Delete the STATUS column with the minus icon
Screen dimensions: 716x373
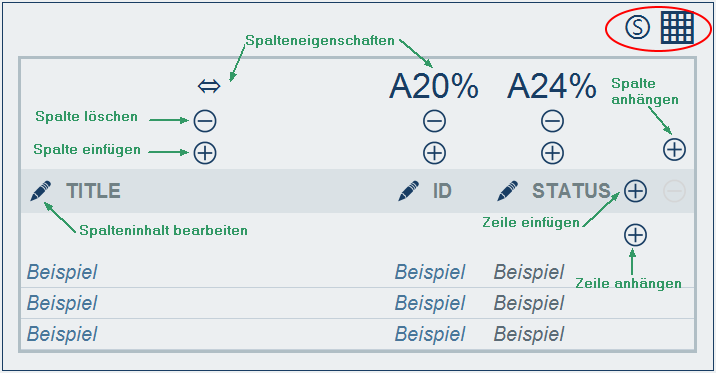pos(553,121)
